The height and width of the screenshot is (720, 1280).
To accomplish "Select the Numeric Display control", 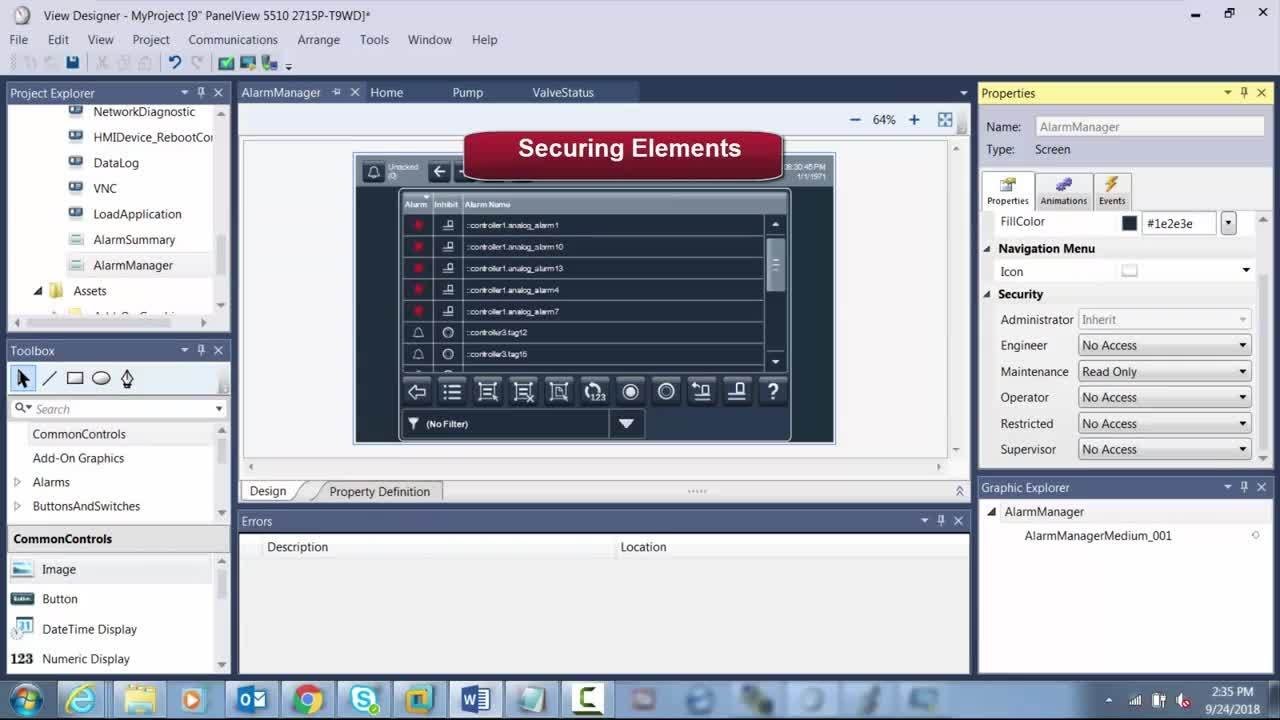I will [86, 659].
